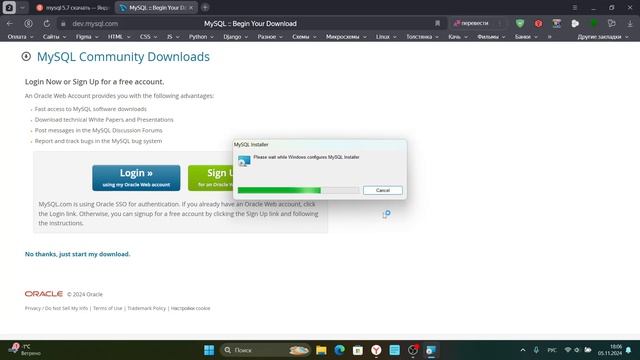Image resolution: width=640 pixels, height=360 pixels.
Task: Click the padlock site security icon
Action: coord(63,24)
